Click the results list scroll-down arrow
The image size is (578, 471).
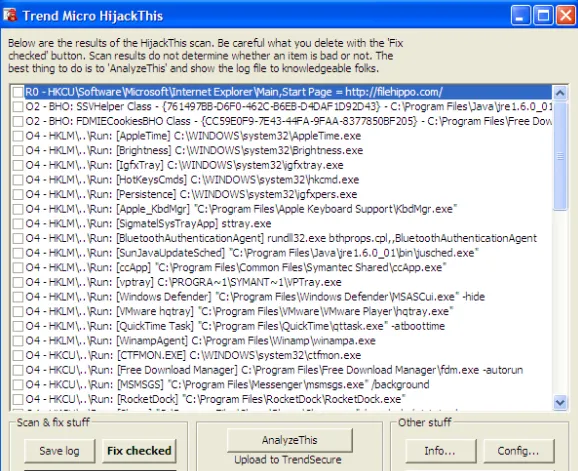(x=560, y=402)
